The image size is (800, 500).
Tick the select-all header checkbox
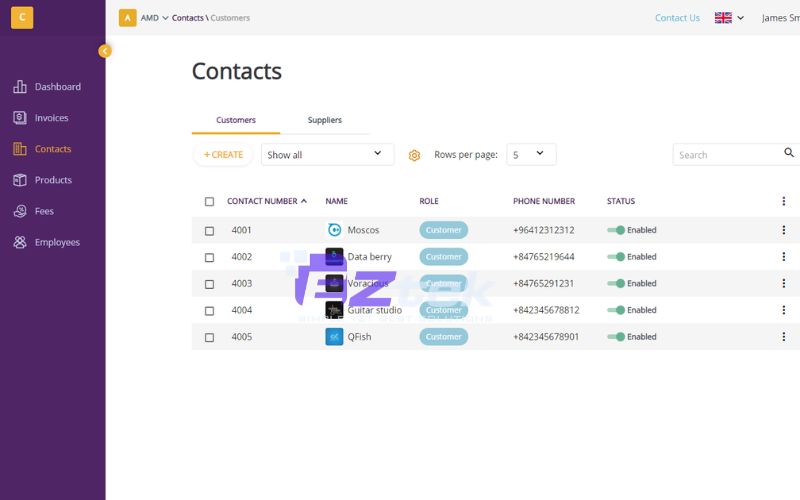pyautogui.click(x=209, y=202)
